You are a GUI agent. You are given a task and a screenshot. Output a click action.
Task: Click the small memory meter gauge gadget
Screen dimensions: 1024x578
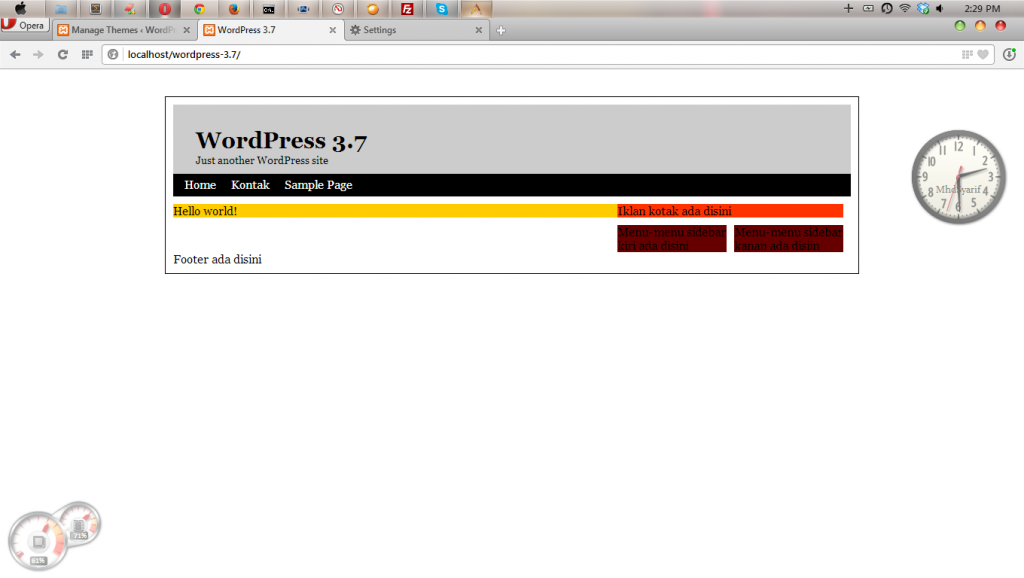(80, 523)
